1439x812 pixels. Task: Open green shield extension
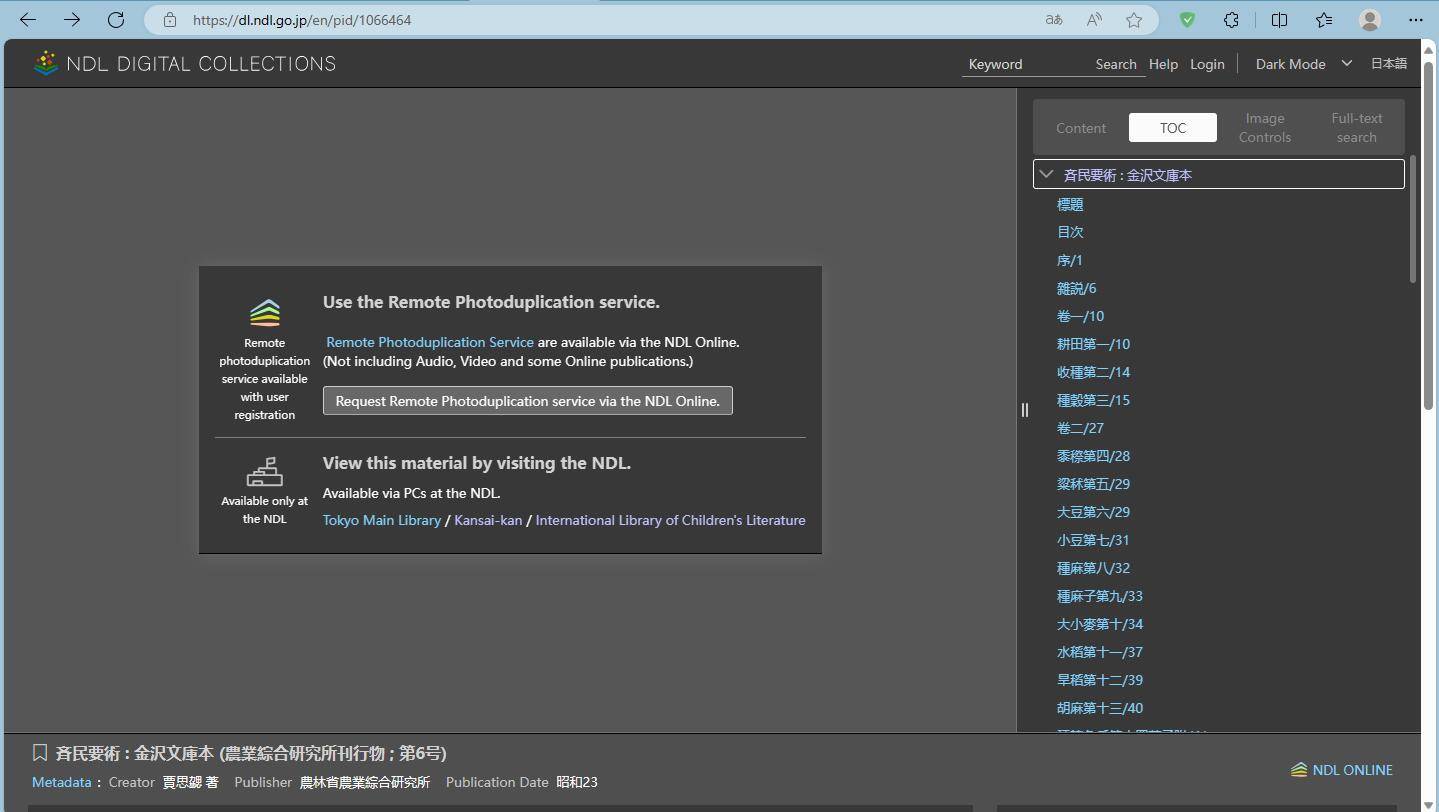[1187, 20]
